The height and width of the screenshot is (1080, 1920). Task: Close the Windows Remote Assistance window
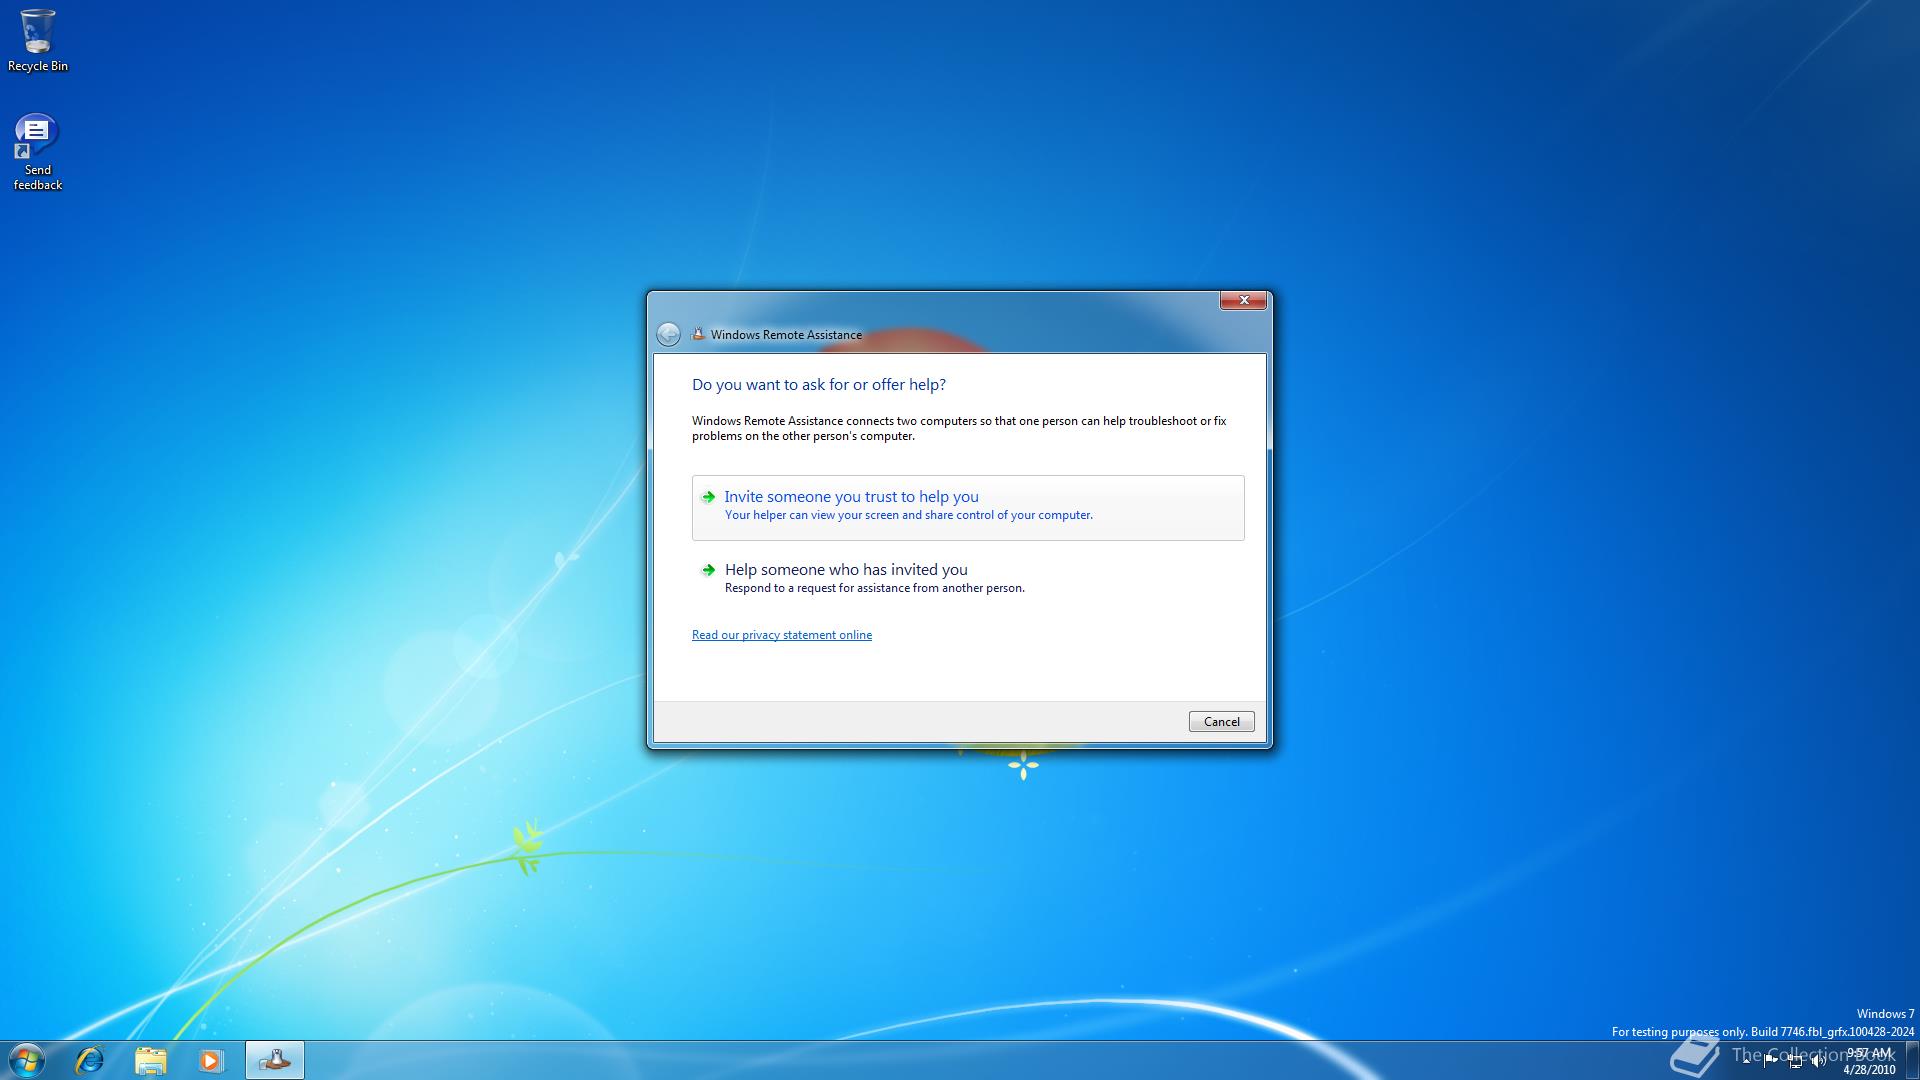coord(1243,300)
